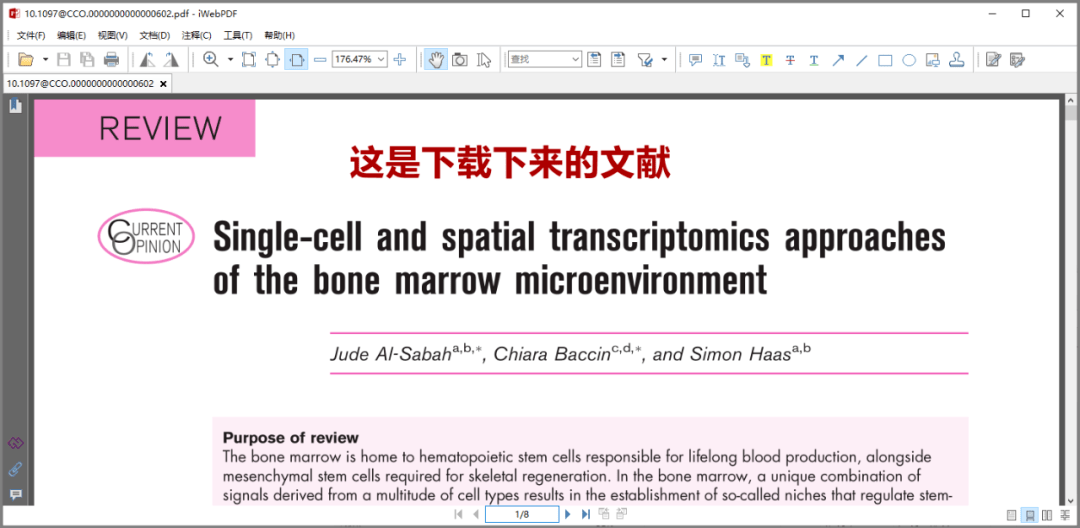Open the zoom percentage dropdown
Screen dimensions: 1080x528
tap(381, 60)
